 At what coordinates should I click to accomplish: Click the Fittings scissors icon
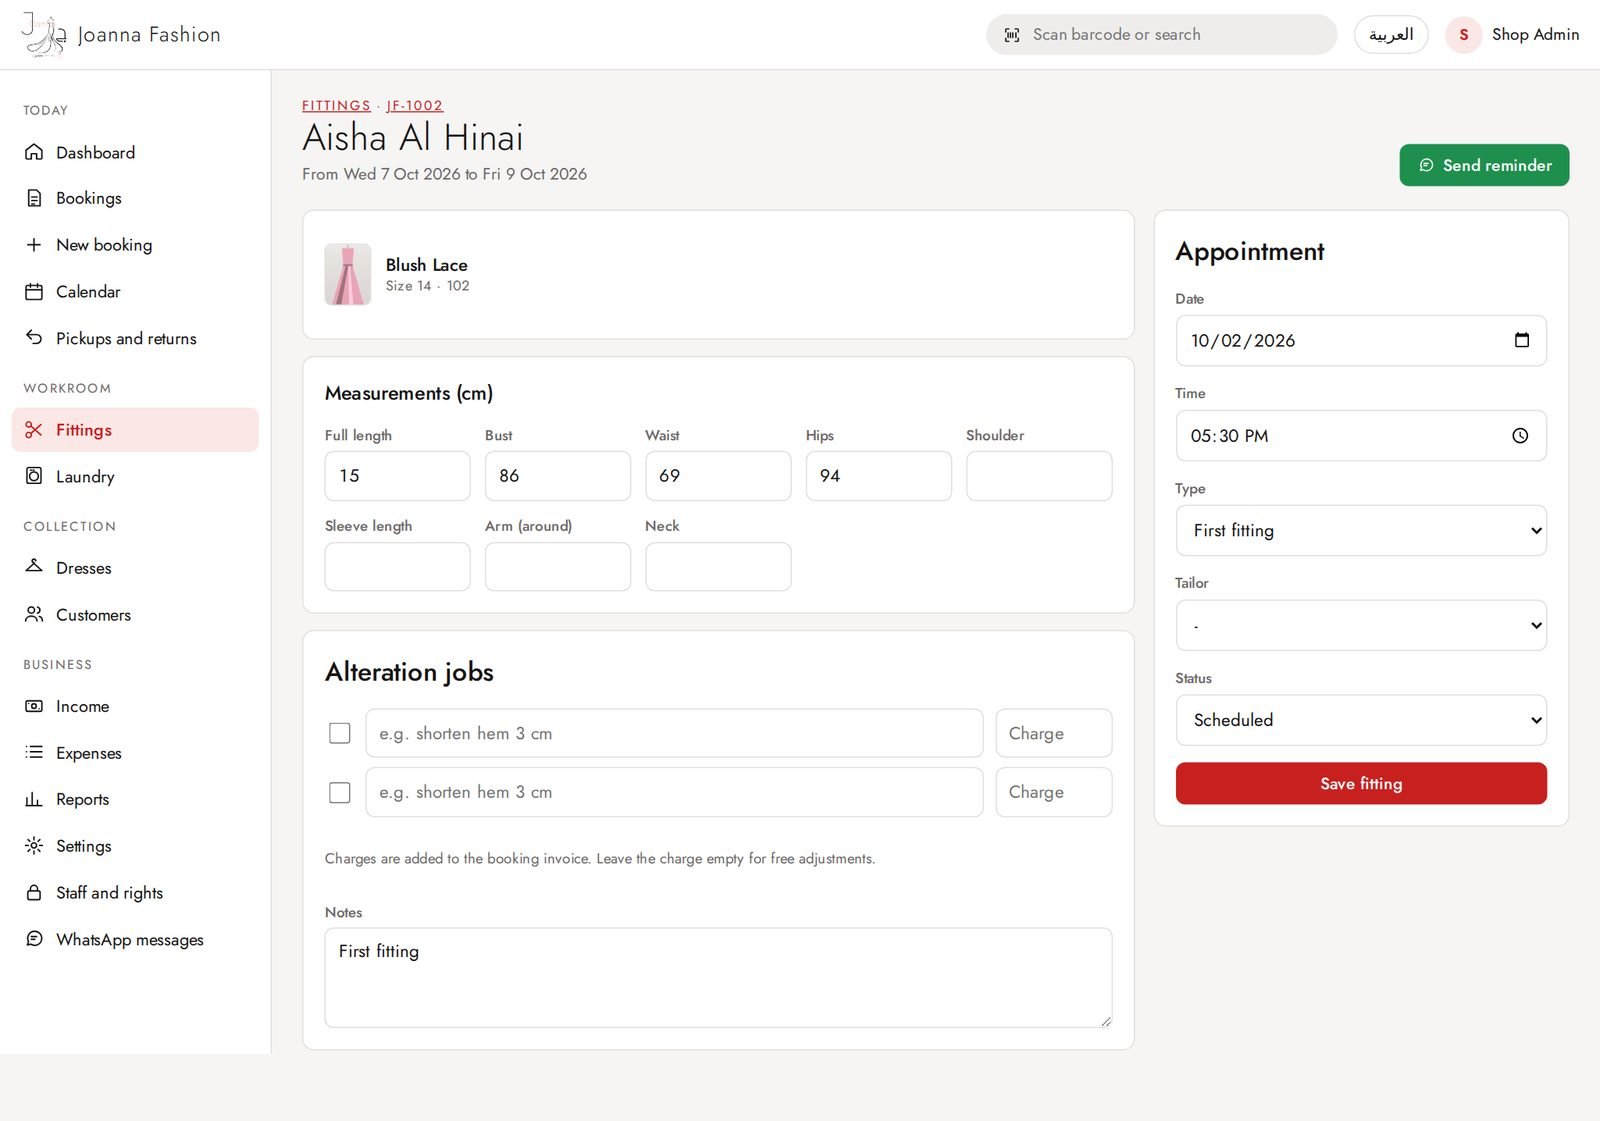pyautogui.click(x=34, y=430)
